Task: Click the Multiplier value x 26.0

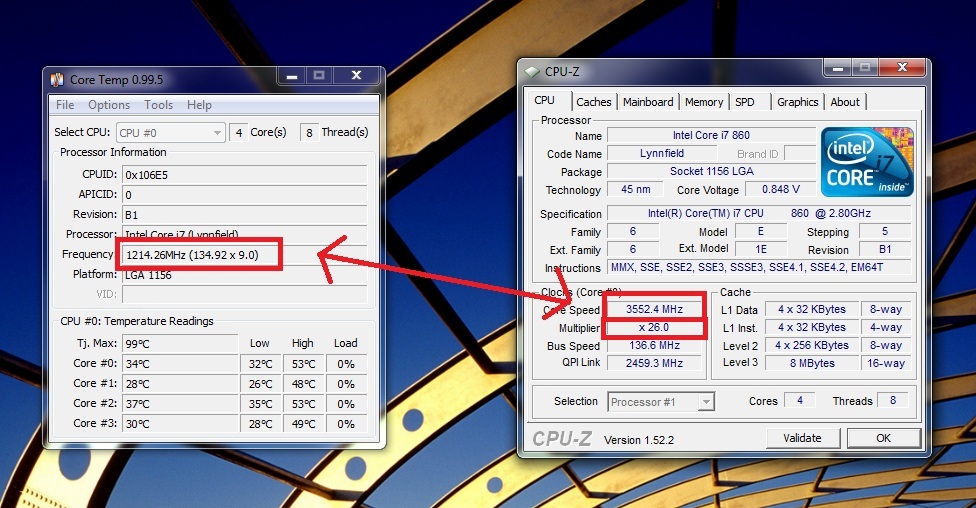Action: [654, 327]
